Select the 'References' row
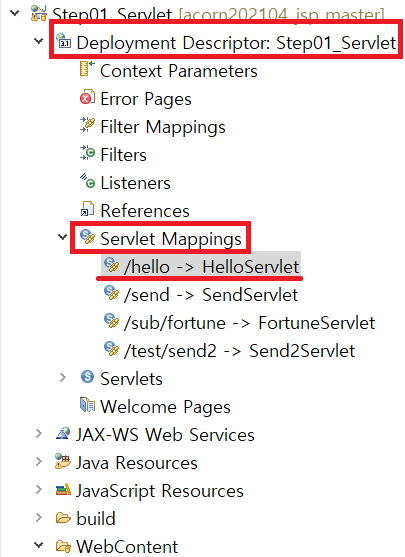The height and width of the screenshot is (557, 405). pyautogui.click(x=145, y=211)
